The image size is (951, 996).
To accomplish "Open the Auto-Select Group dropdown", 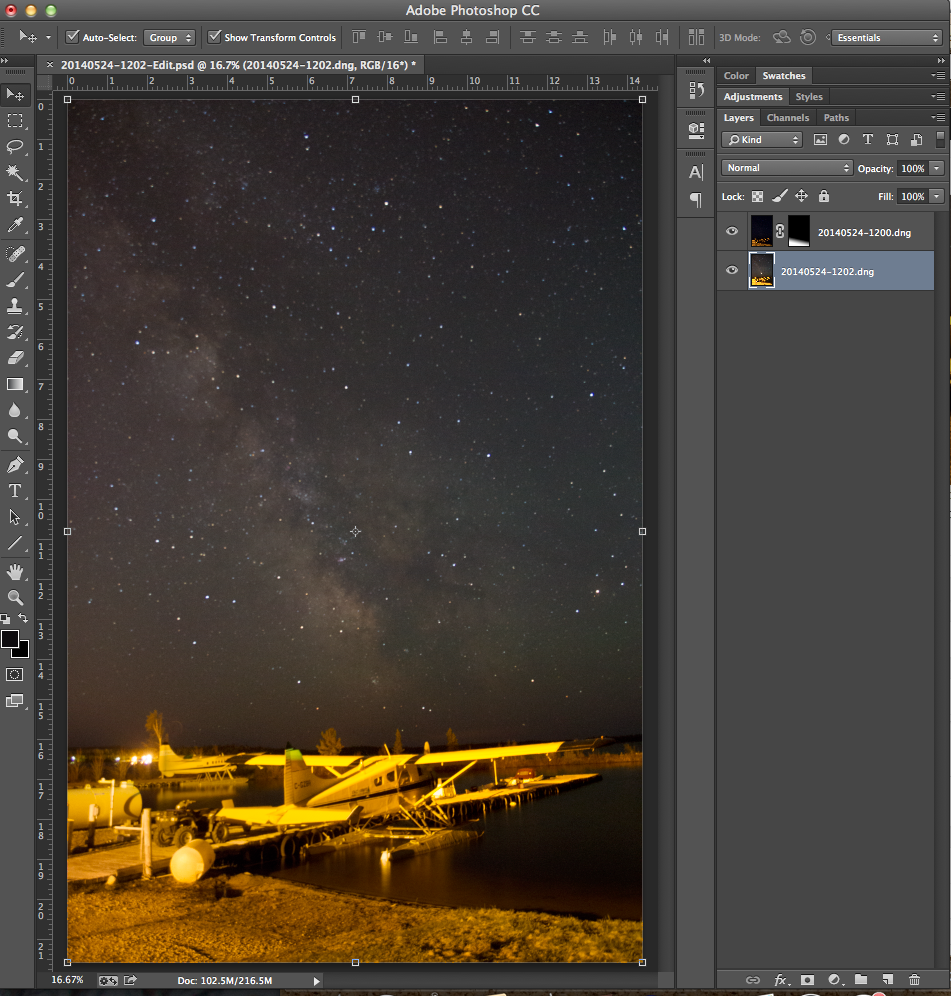I will coord(169,38).
